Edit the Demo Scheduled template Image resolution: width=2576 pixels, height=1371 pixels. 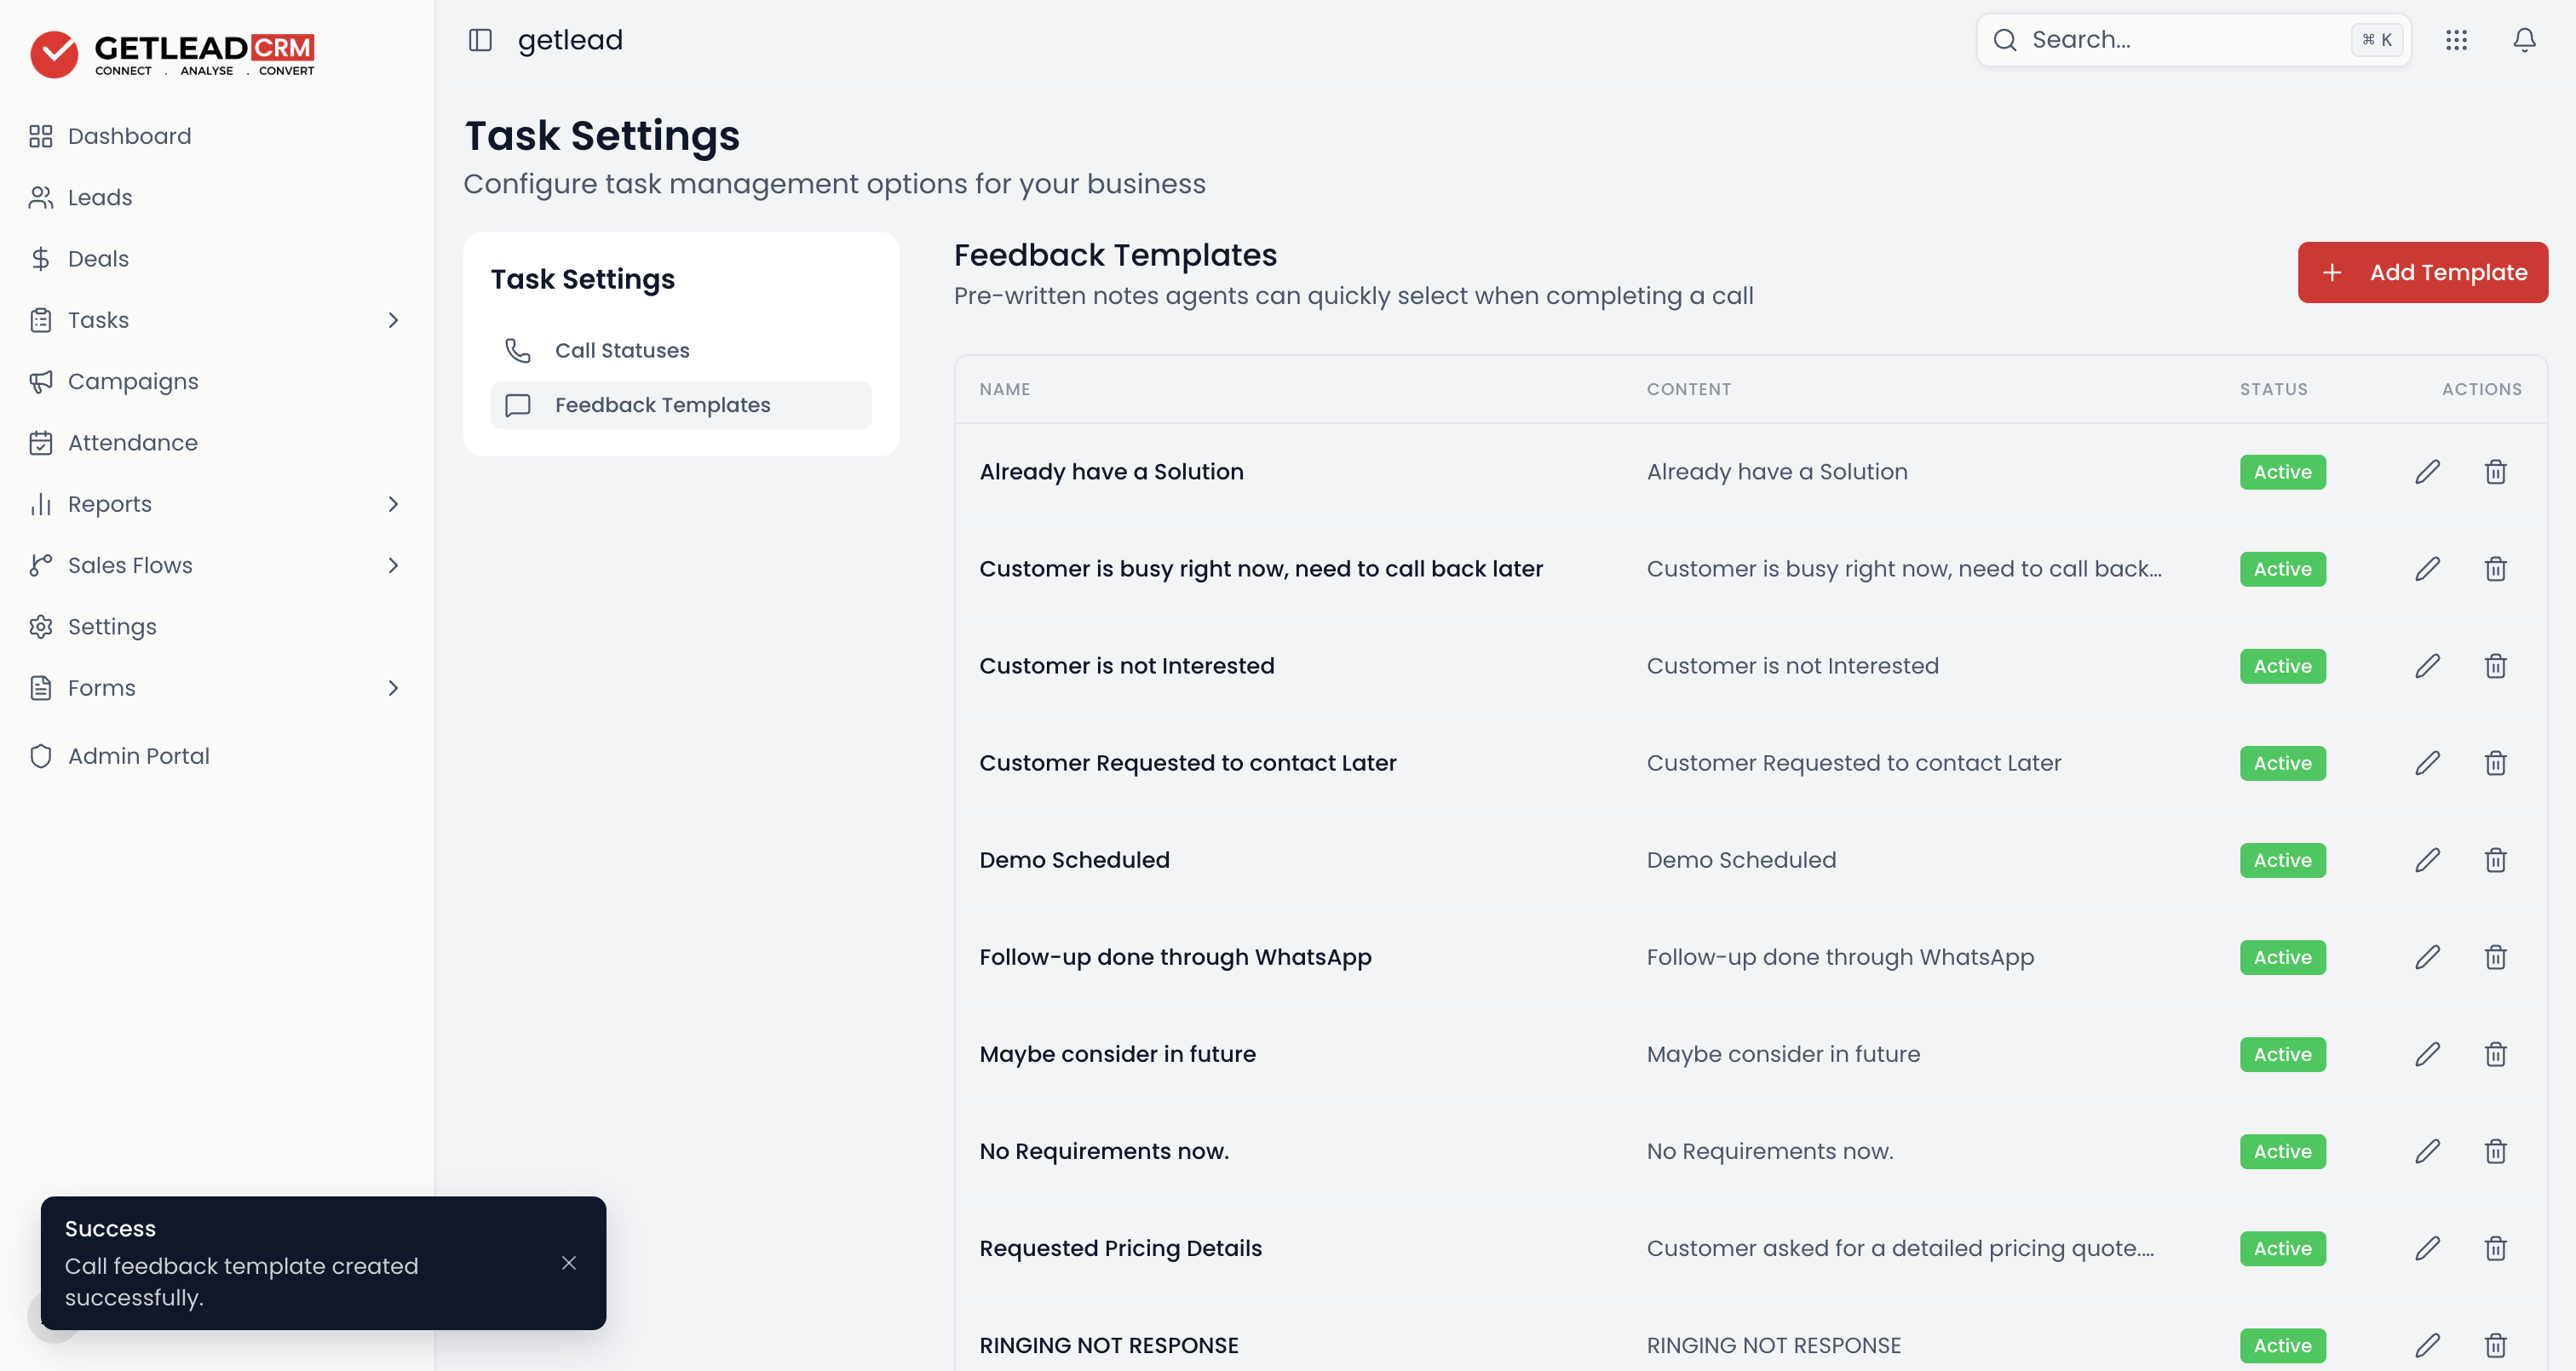(x=2427, y=860)
